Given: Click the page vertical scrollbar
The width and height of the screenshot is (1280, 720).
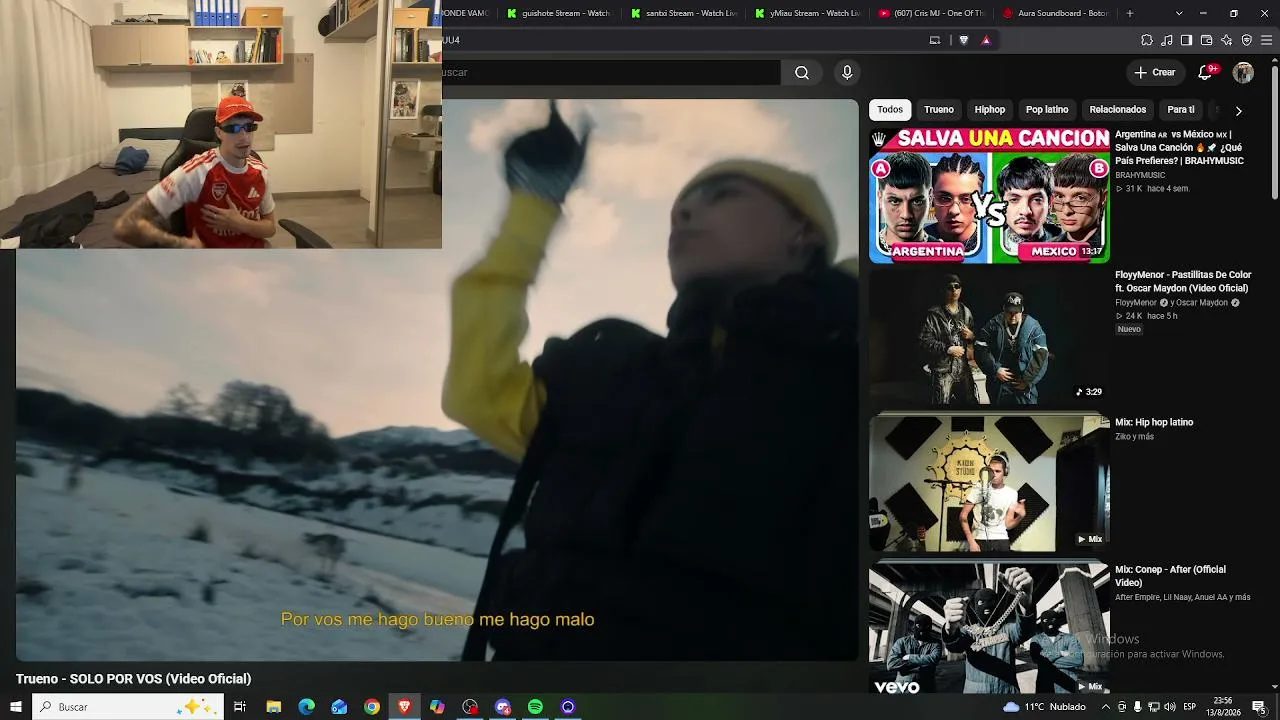Looking at the screenshot, I should click(x=1273, y=130).
